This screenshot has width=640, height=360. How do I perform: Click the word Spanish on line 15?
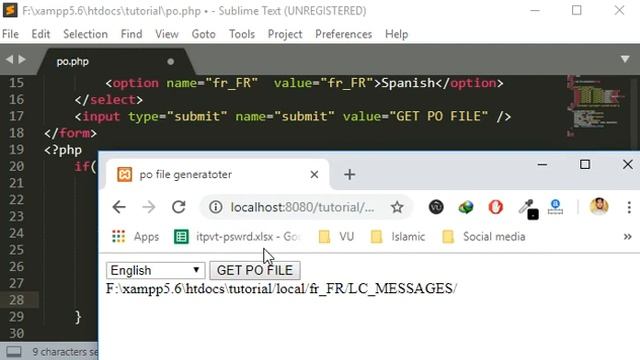[x=408, y=83]
